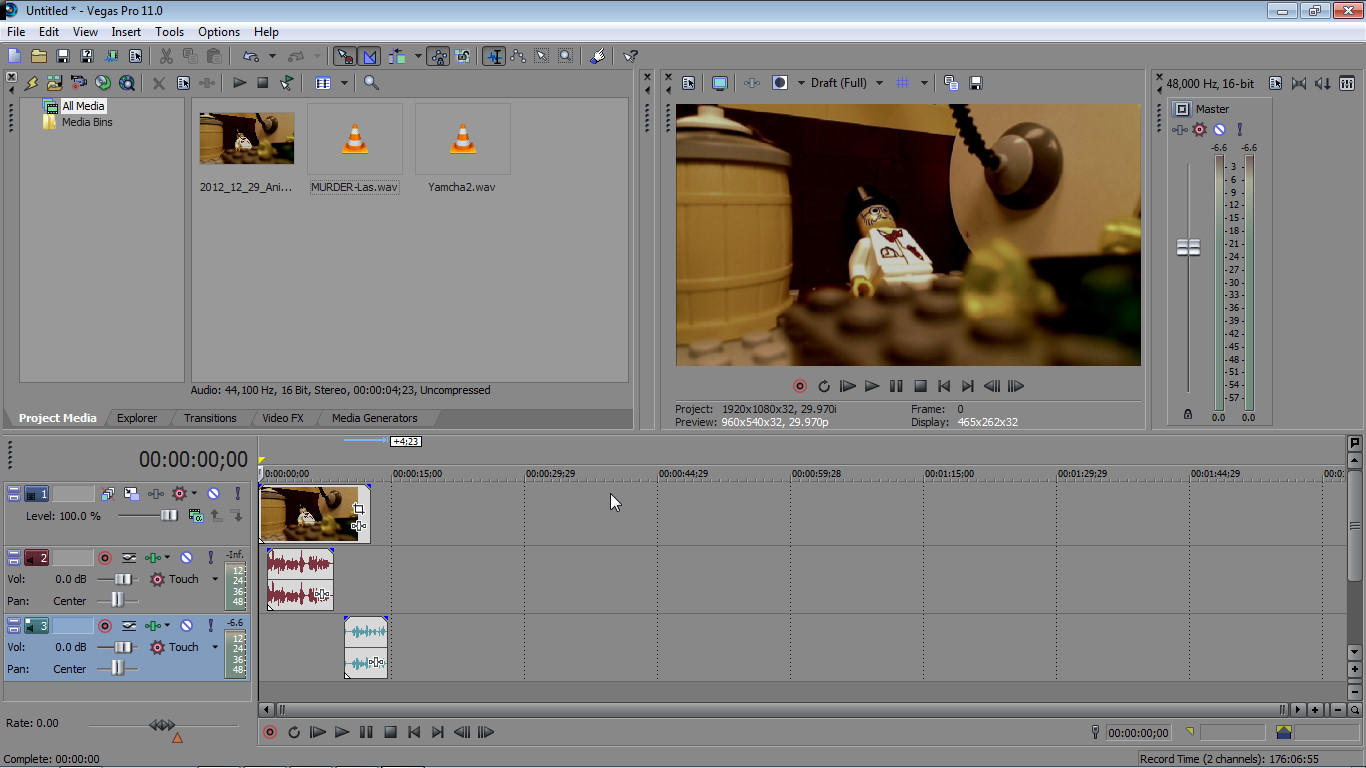Click Media Properties in Project Media toolbar
Image resolution: width=1366 pixels, height=768 pixels.
[x=183, y=83]
